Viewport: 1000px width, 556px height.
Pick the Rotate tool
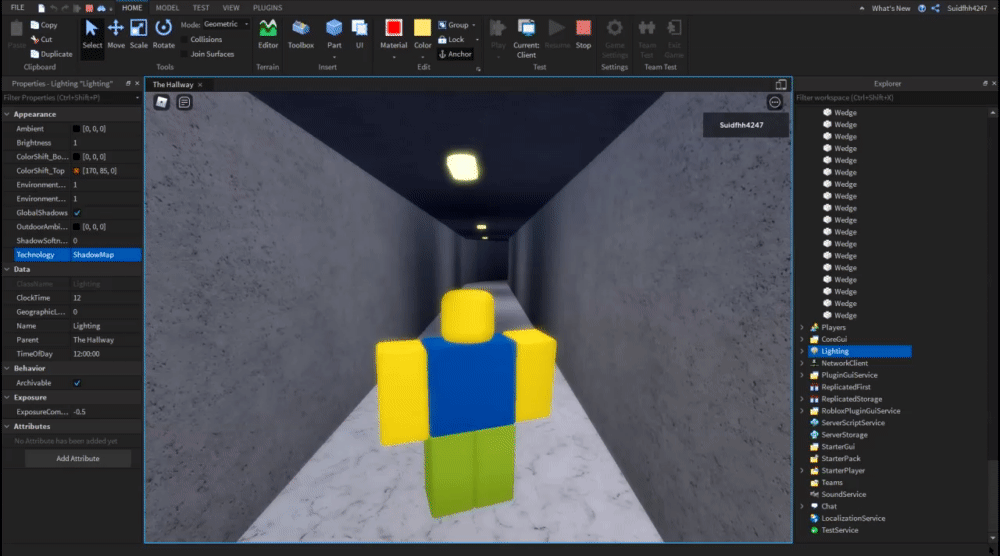[x=163, y=34]
